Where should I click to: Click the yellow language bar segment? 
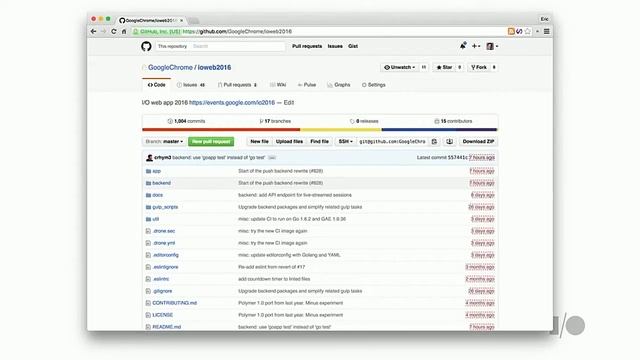[340, 130]
